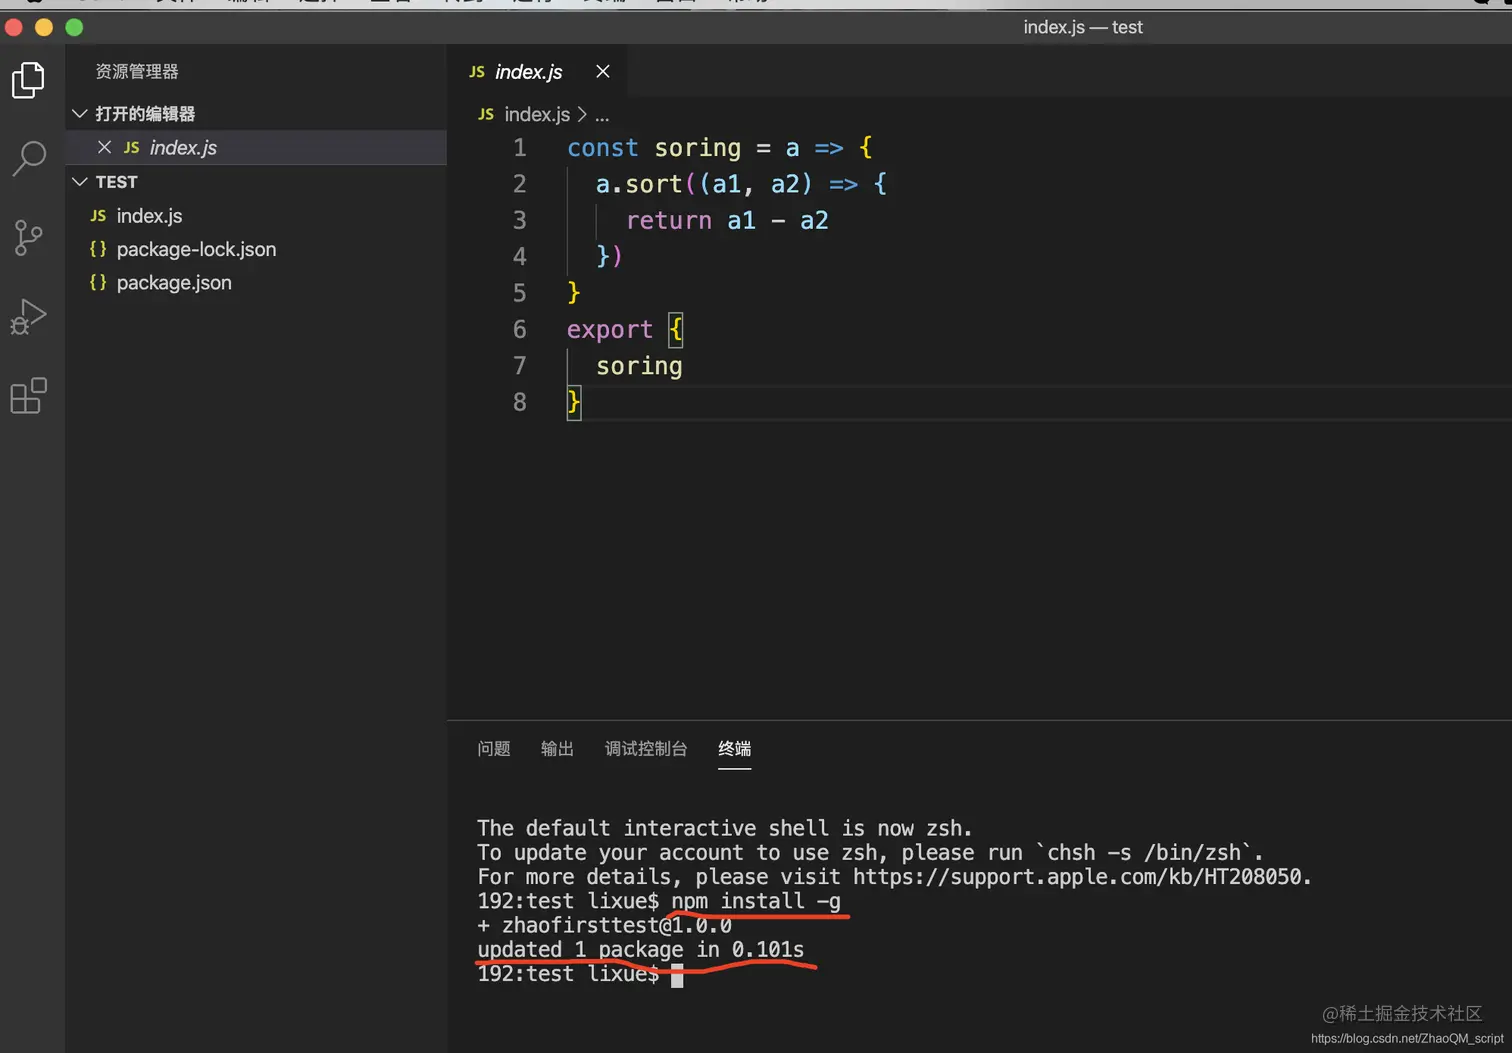Open the Explorer view in activity bar
The width and height of the screenshot is (1512, 1053).
click(x=28, y=80)
